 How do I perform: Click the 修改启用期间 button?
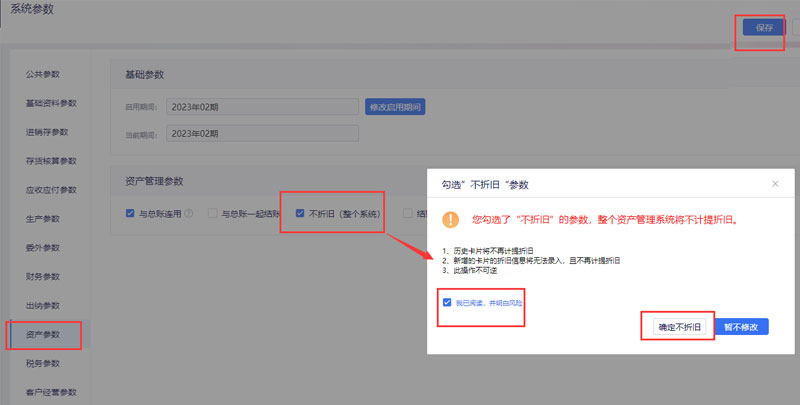[395, 107]
